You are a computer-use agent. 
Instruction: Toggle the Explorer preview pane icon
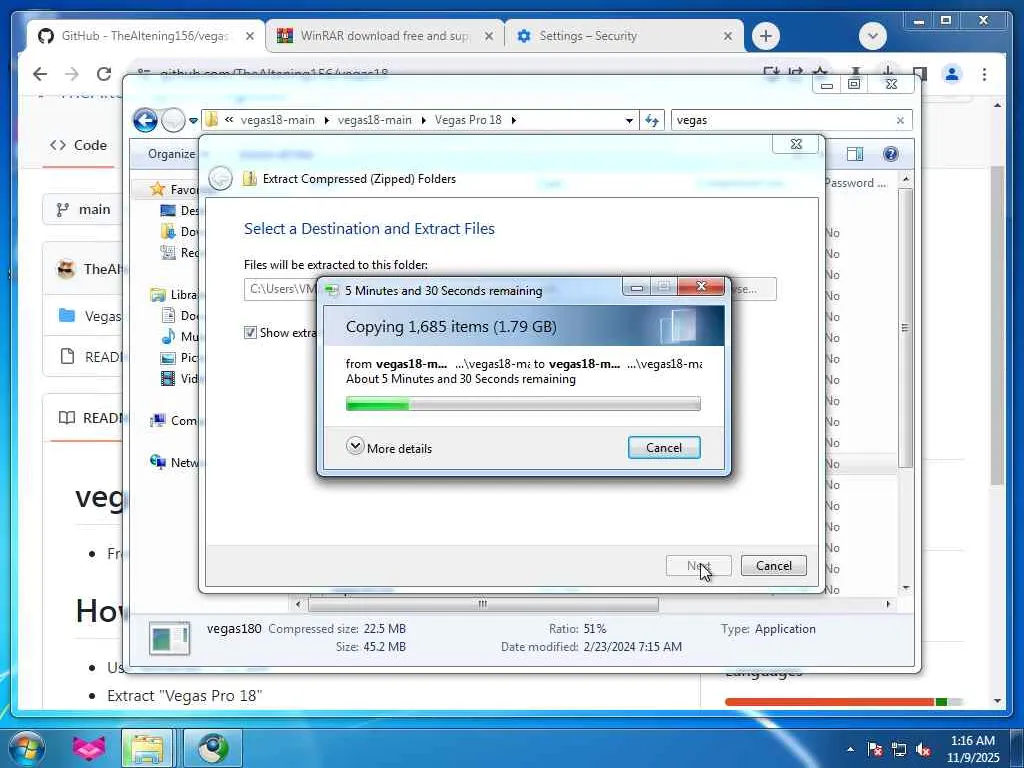point(855,154)
